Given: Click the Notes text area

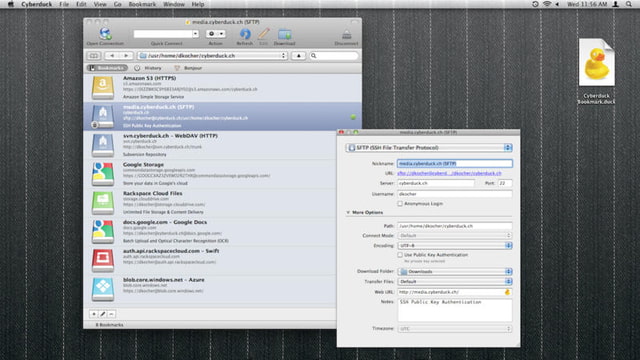Looking at the screenshot, I should click(x=455, y=310).
